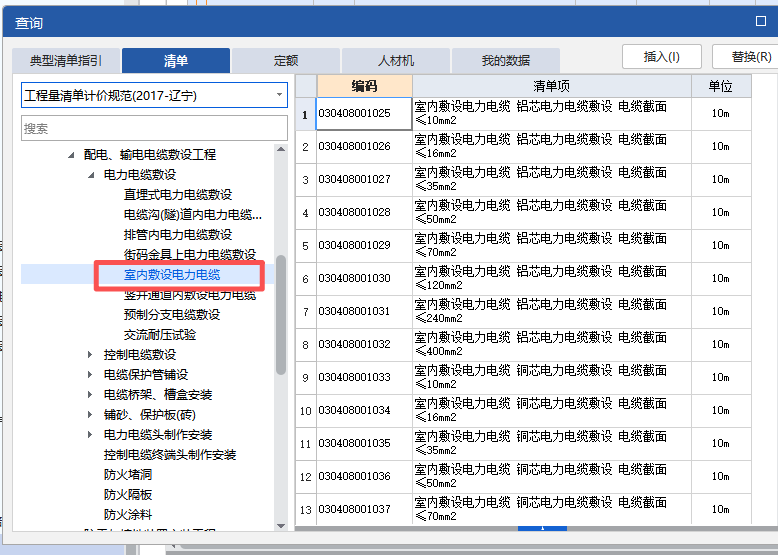Select code cell 030408001029
The image size is (778, 555).
point(364,246)
